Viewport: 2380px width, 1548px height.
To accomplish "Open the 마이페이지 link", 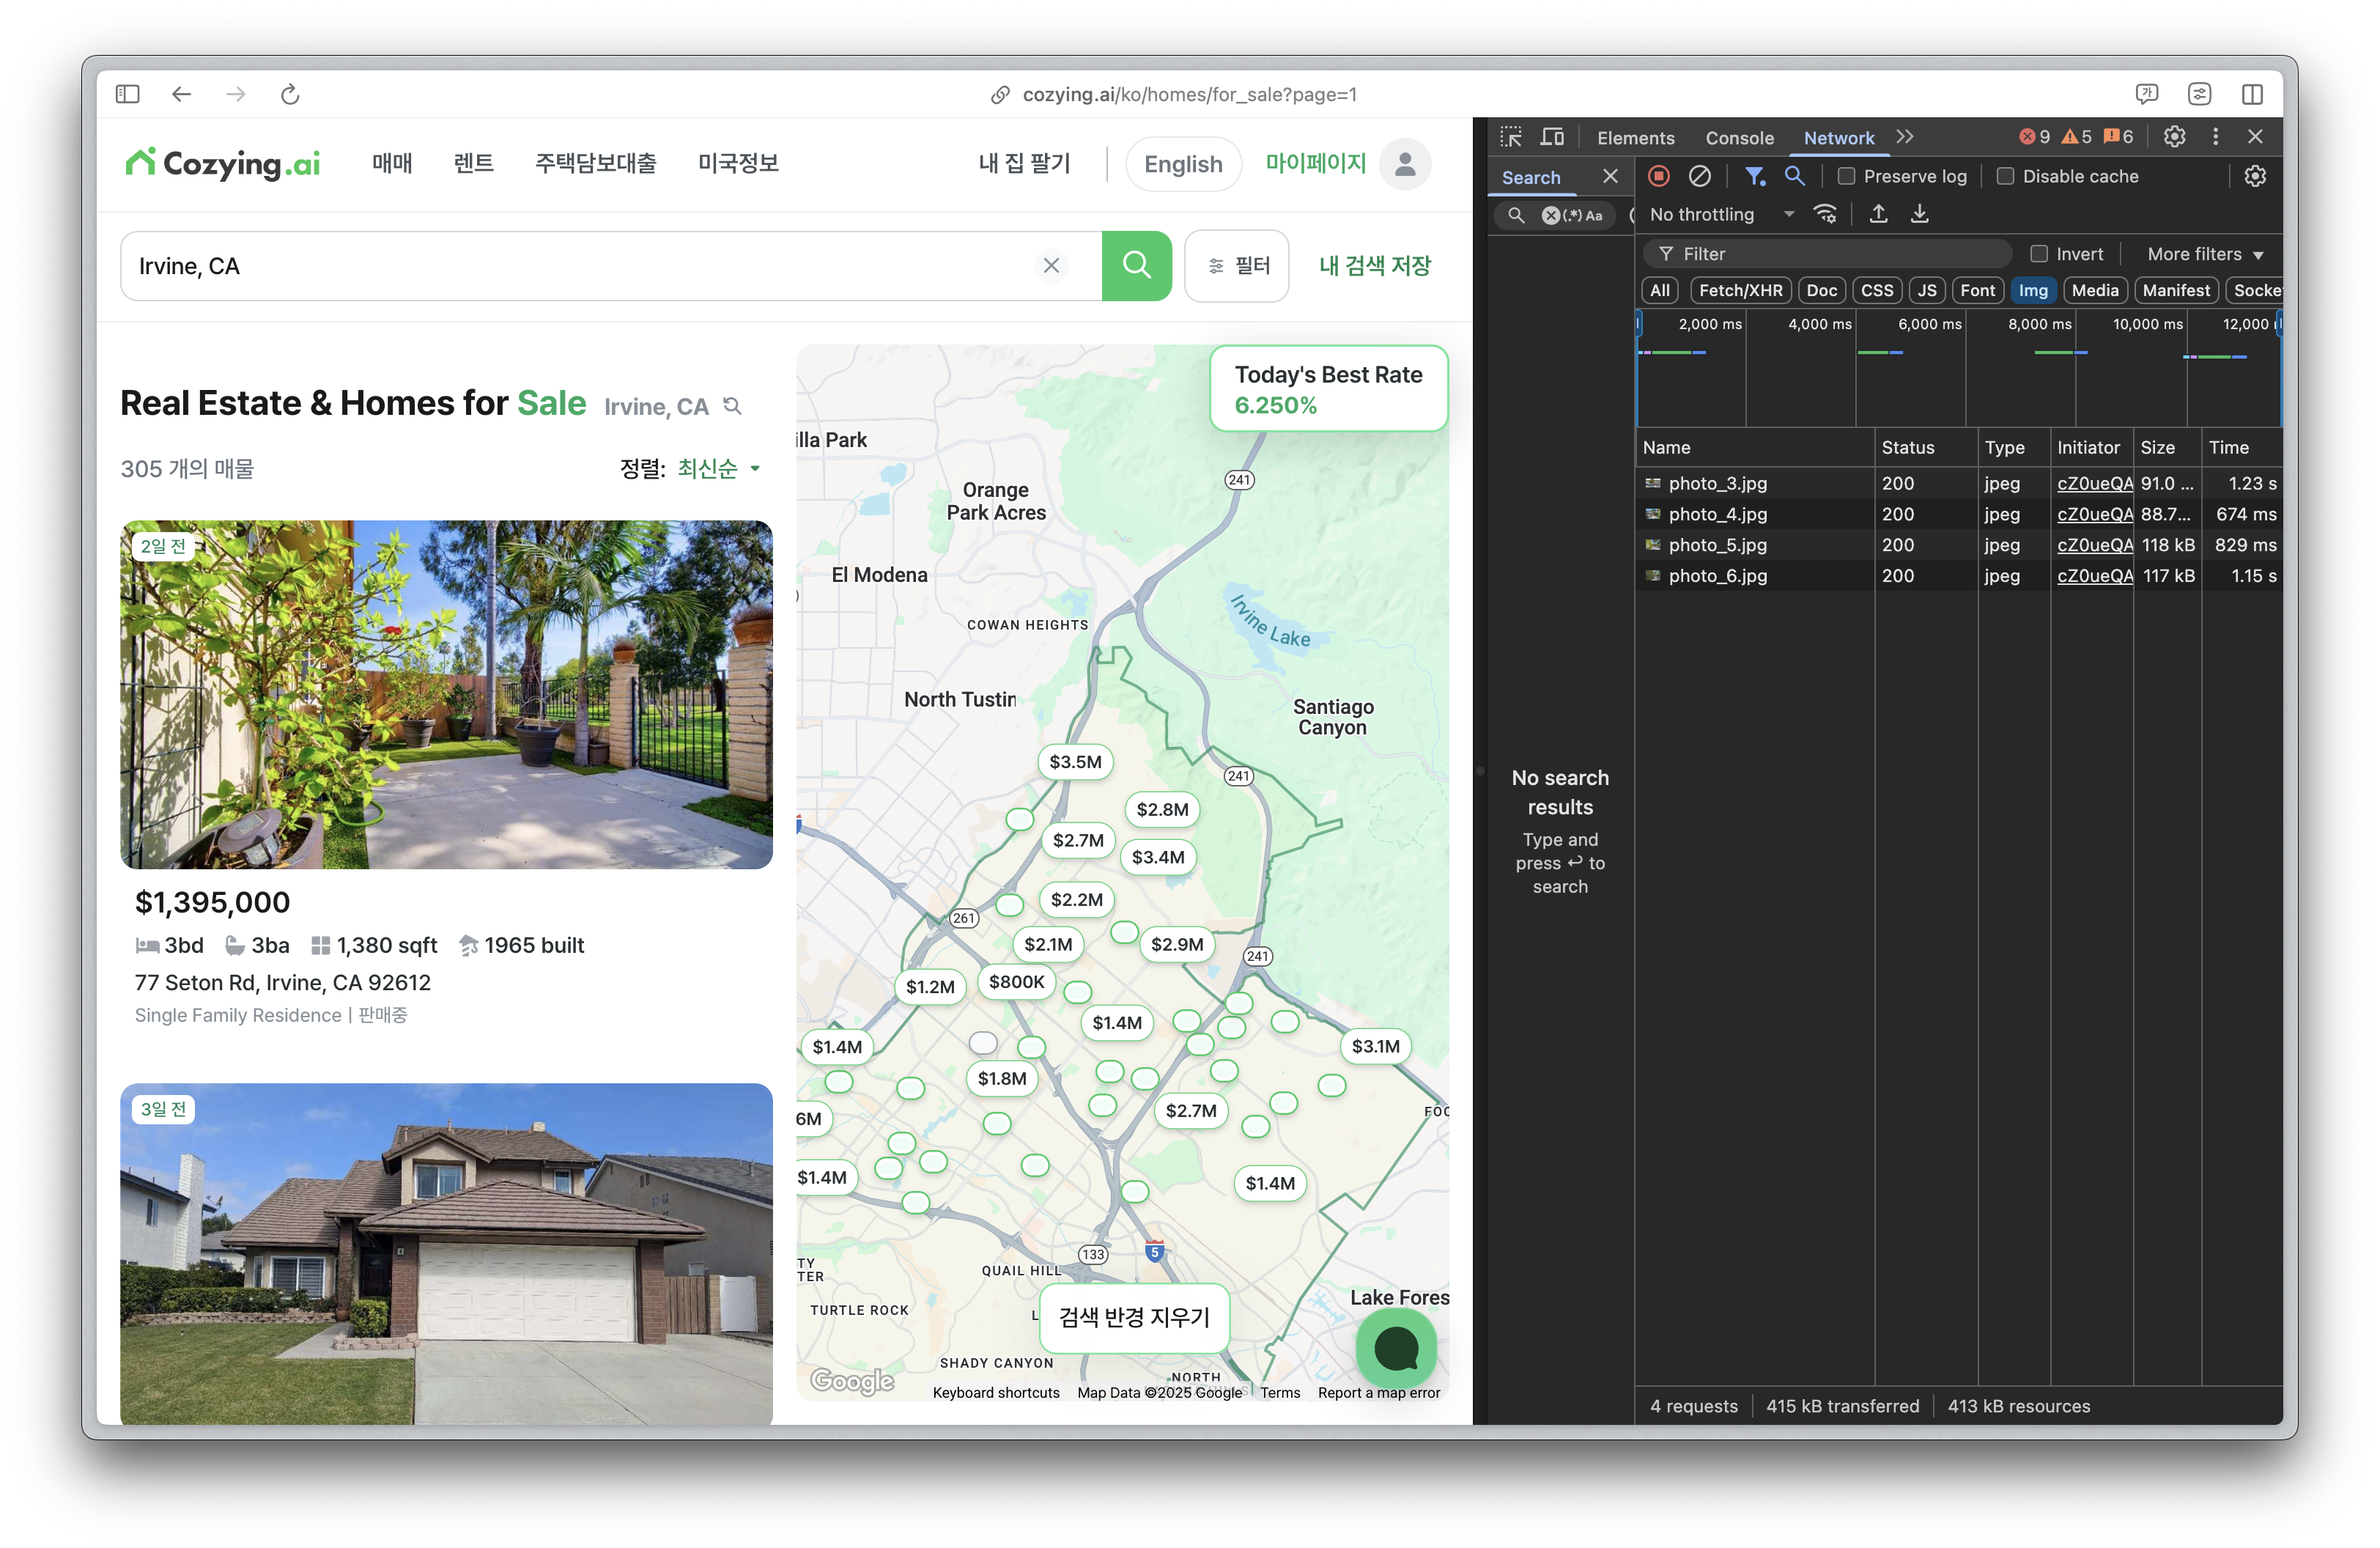I will [1315, 163].
